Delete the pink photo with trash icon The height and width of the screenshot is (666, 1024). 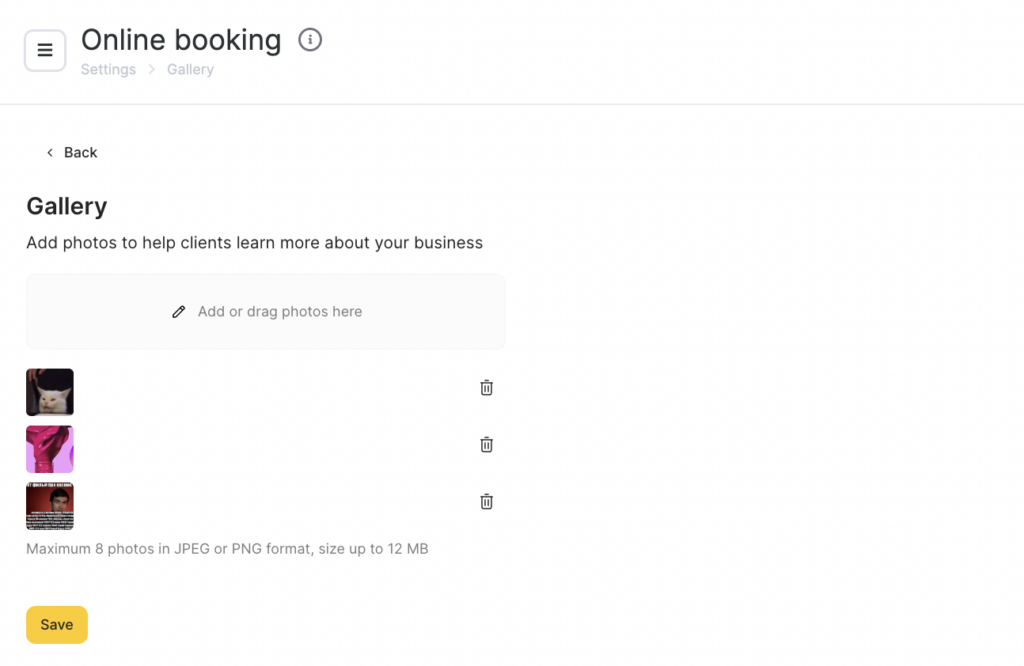(486, 445)
